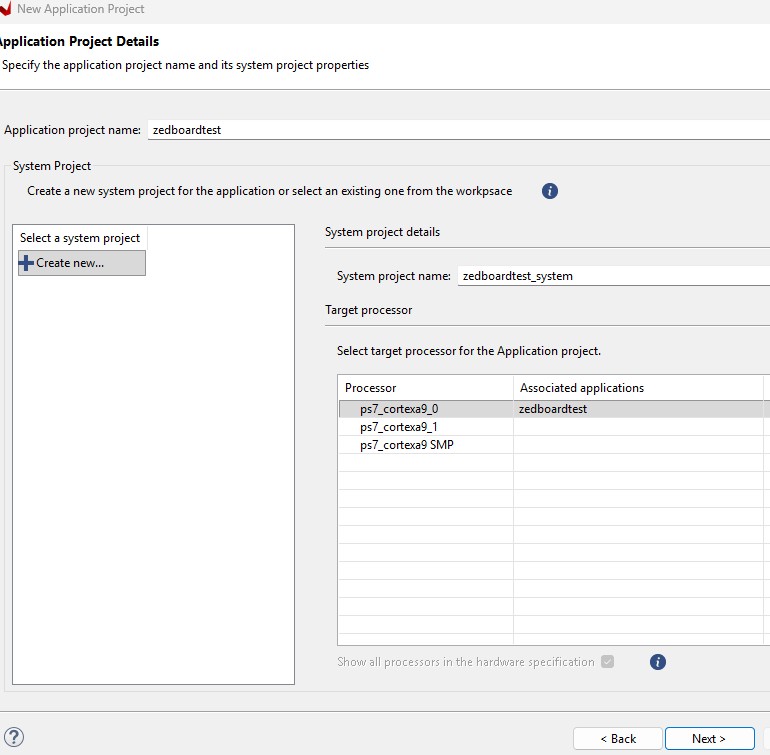
Task: Click info icon next to Show all processors
Action: [x=658, y=662]
